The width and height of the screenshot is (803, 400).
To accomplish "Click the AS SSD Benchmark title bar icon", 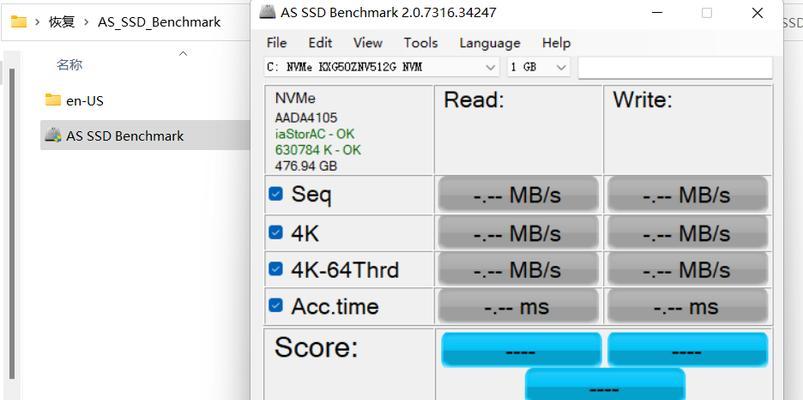I will click(267, 12).
